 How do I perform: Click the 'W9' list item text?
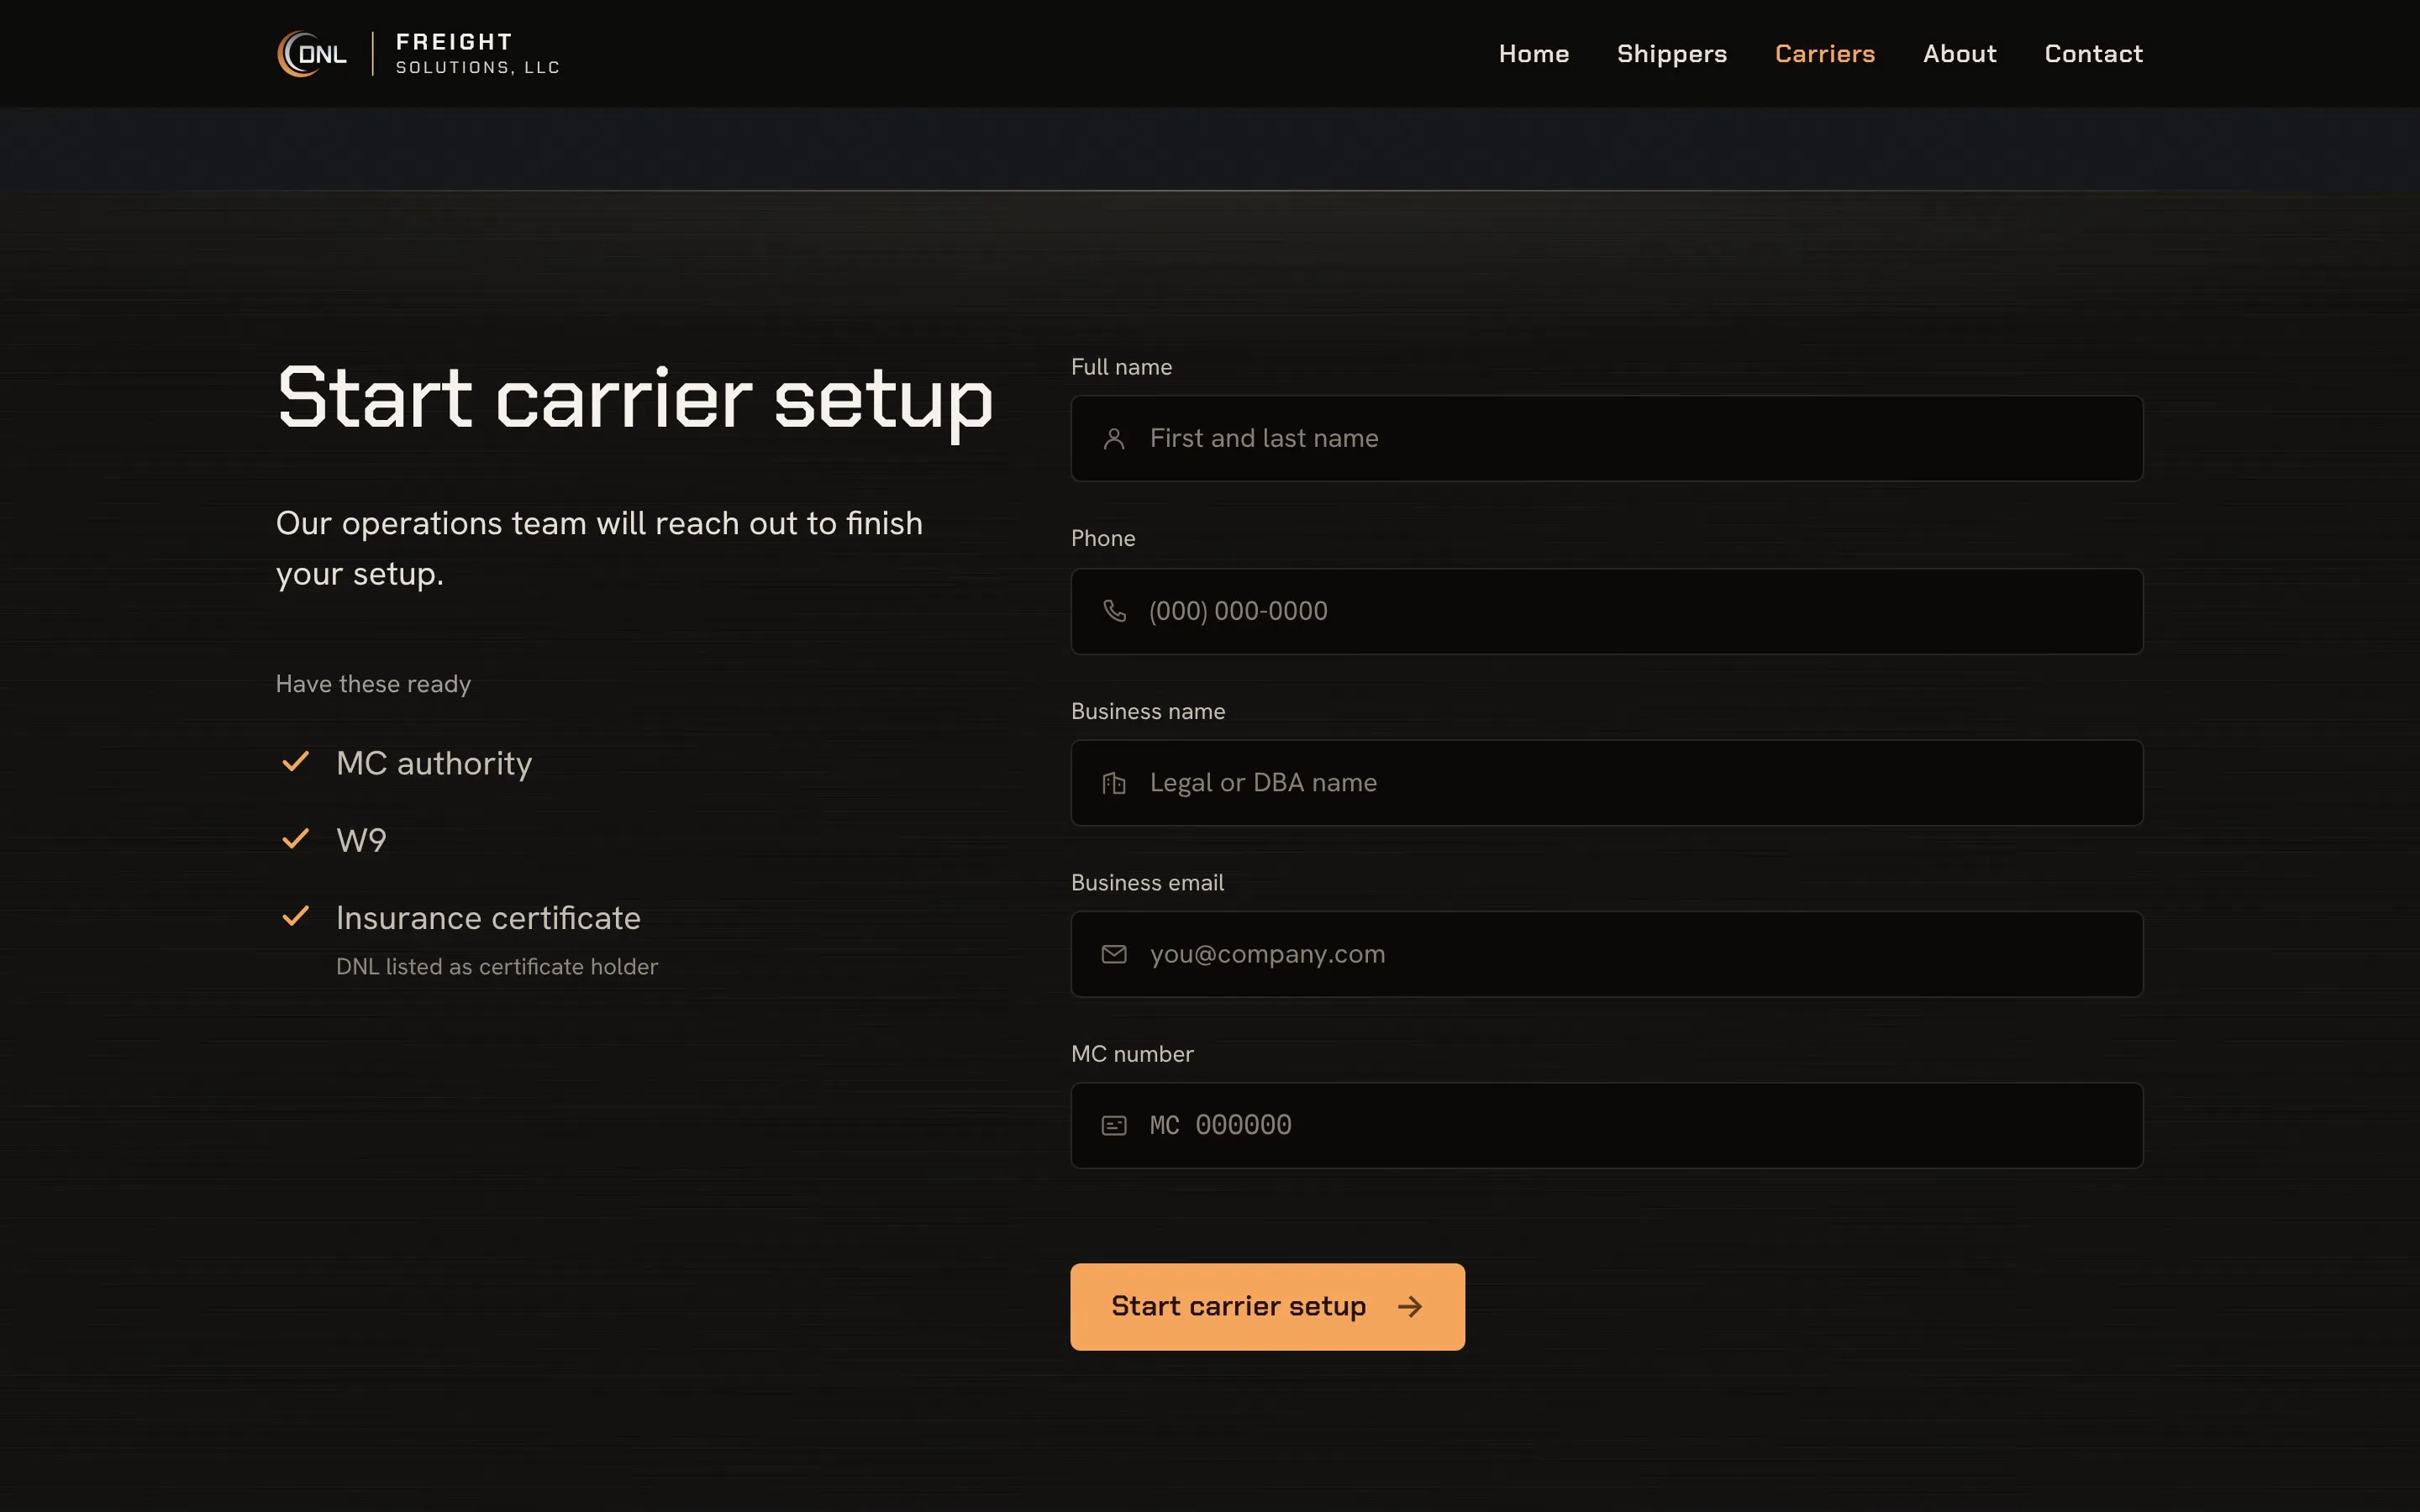(361, 840)
